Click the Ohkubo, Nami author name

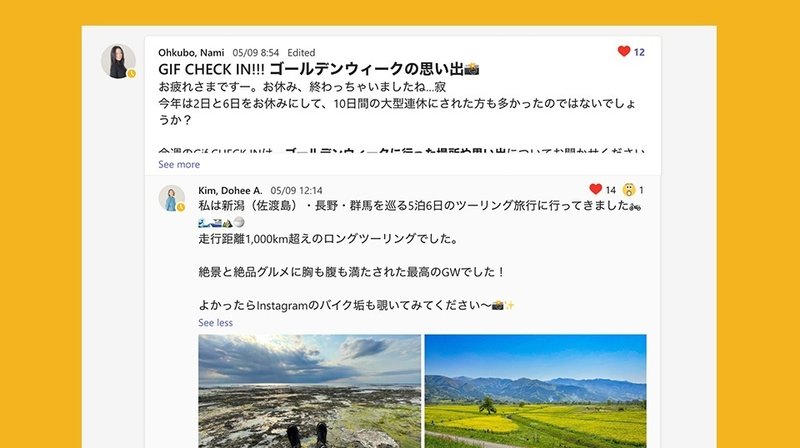click(191, 53)
